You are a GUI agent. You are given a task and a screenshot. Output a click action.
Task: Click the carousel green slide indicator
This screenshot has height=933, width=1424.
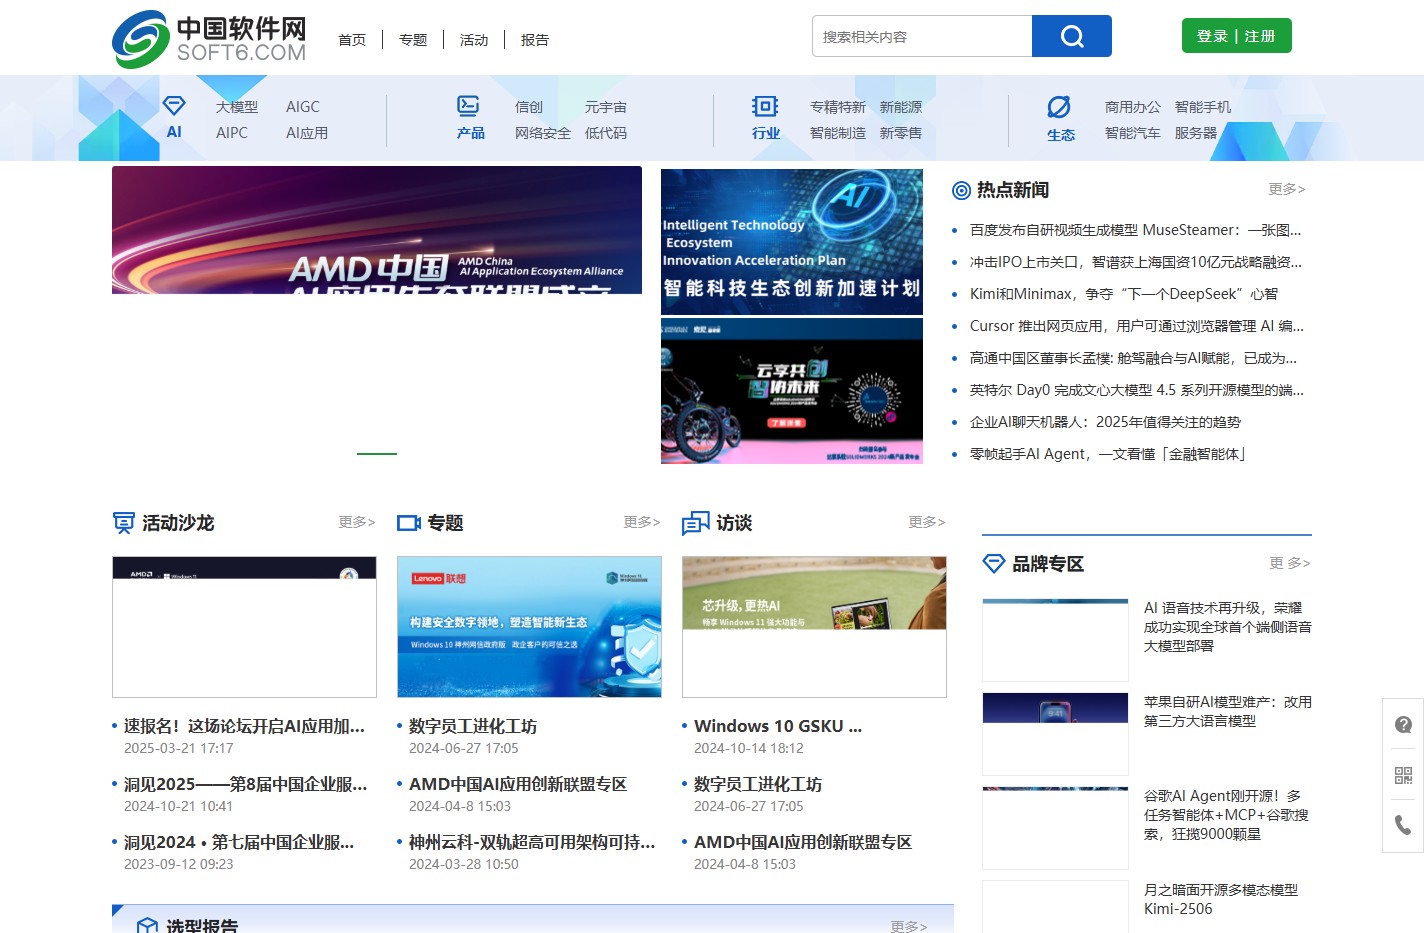[x=377, y=453]
